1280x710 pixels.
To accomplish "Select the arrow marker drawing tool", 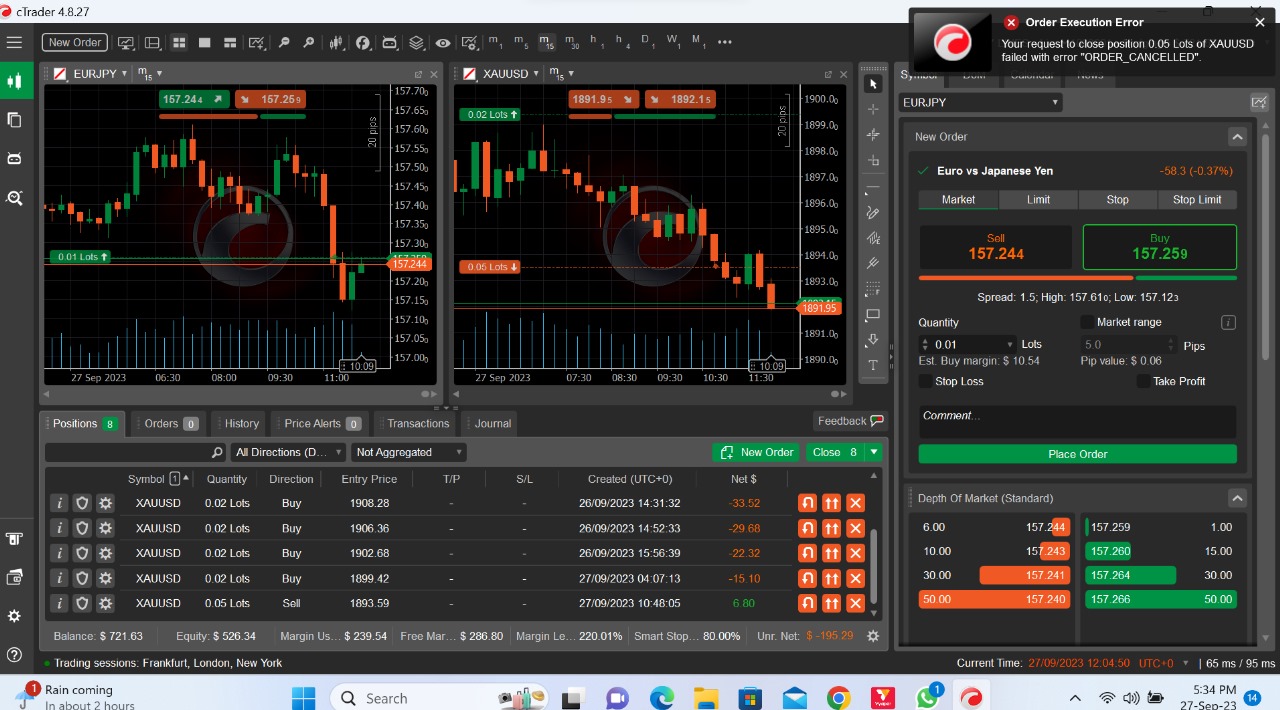I will point(873,340).
